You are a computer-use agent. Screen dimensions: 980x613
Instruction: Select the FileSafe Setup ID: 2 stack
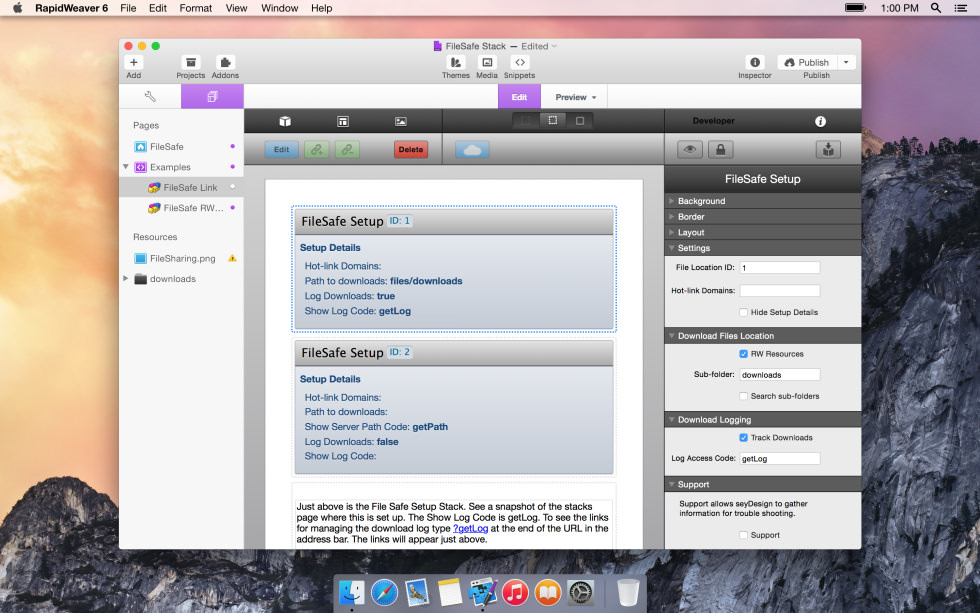tap(454, 408)
